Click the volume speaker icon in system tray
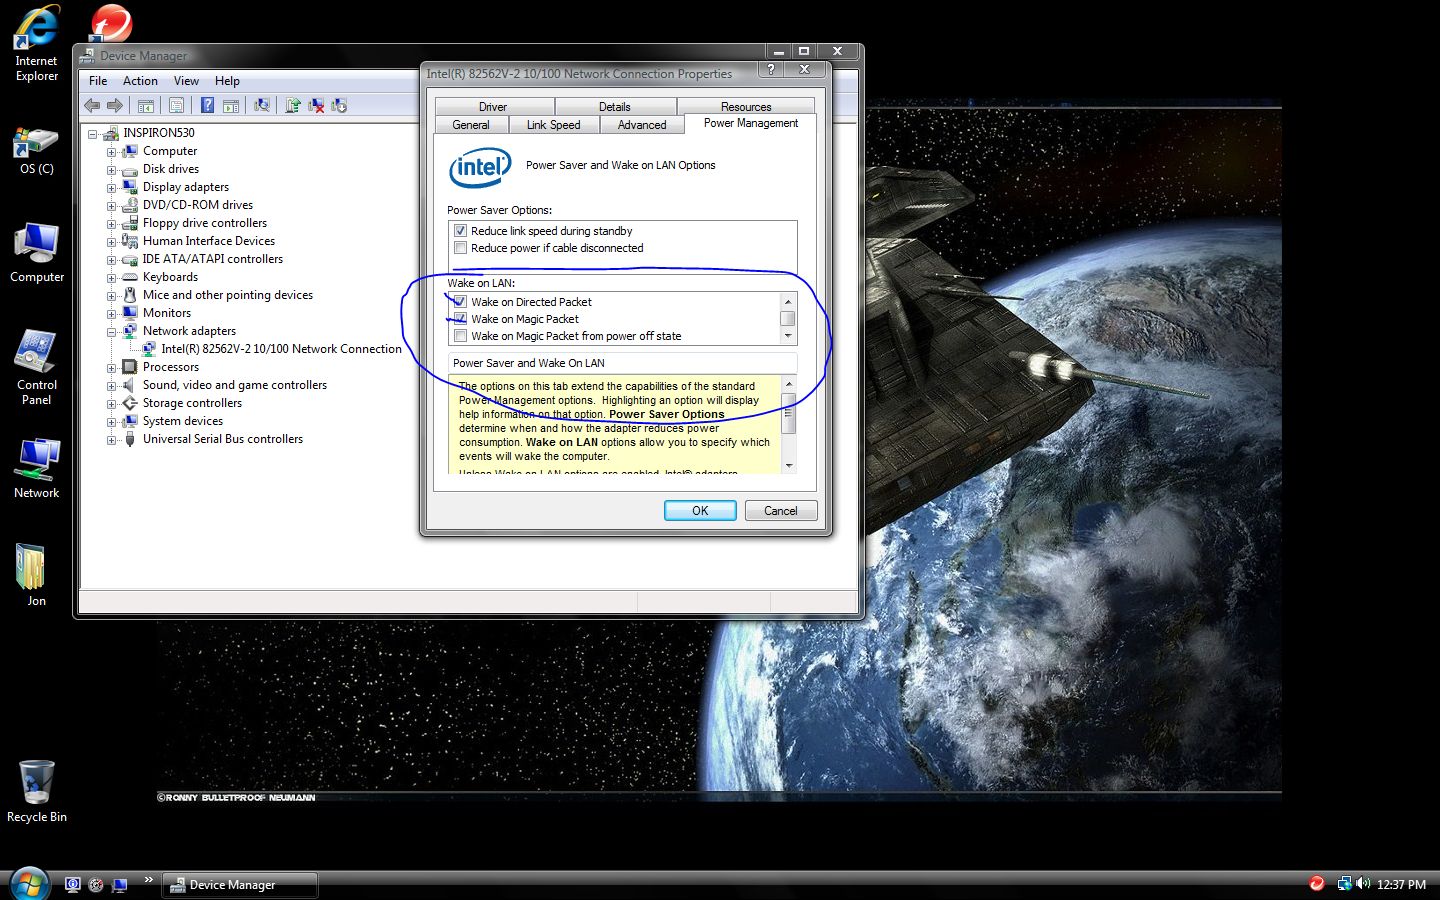 point(1363,884)
